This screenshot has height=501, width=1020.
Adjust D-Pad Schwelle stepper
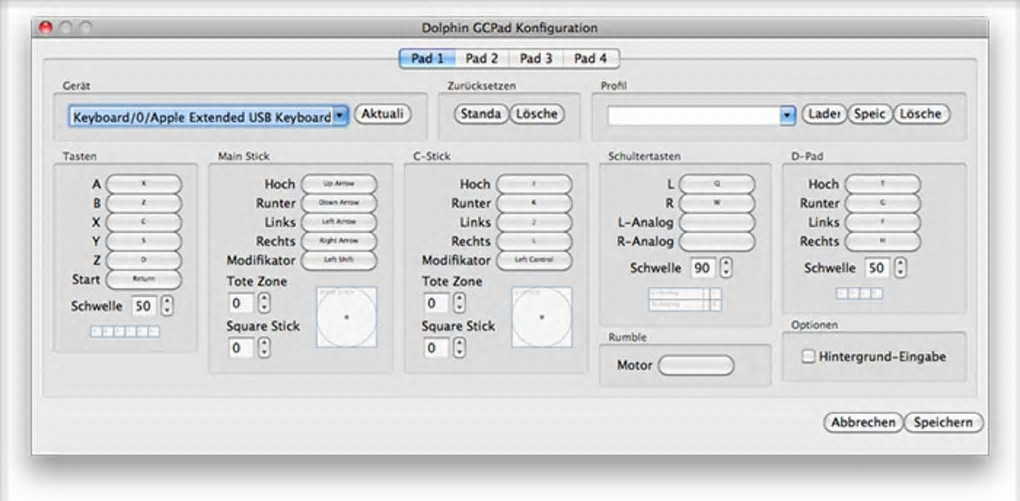(x=900, y=267)
